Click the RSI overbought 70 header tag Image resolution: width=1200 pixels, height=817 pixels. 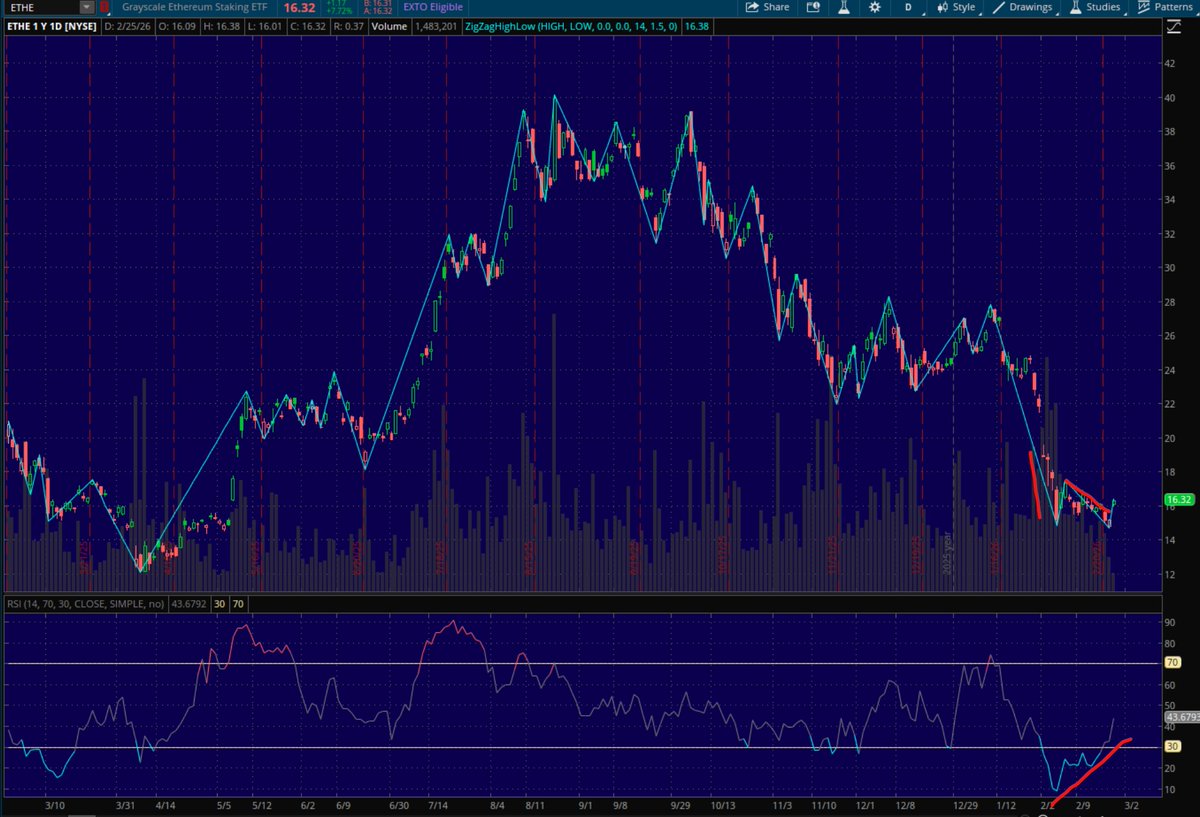pyautogui.click(x=239, y=604)
